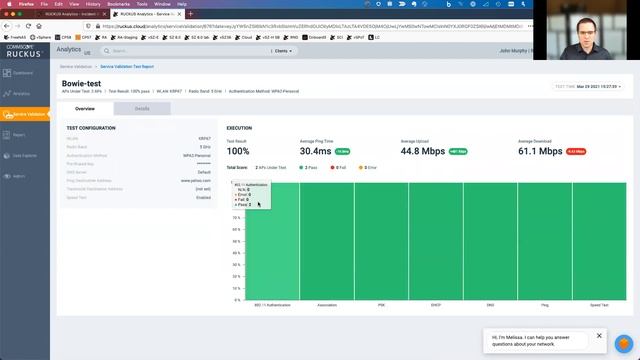Open the Tools menu
640x360 pixels.
pyautogui.click(x=142, y=4)
